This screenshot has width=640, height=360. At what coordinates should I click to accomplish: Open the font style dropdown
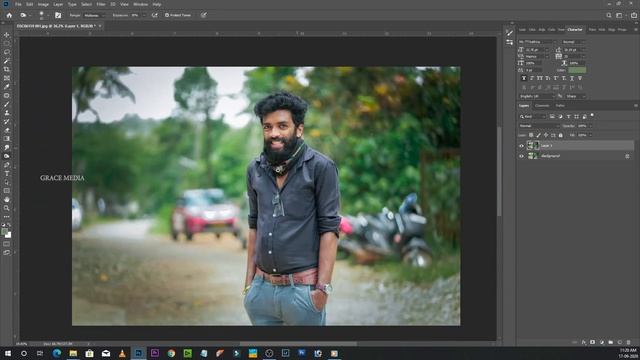573,42
